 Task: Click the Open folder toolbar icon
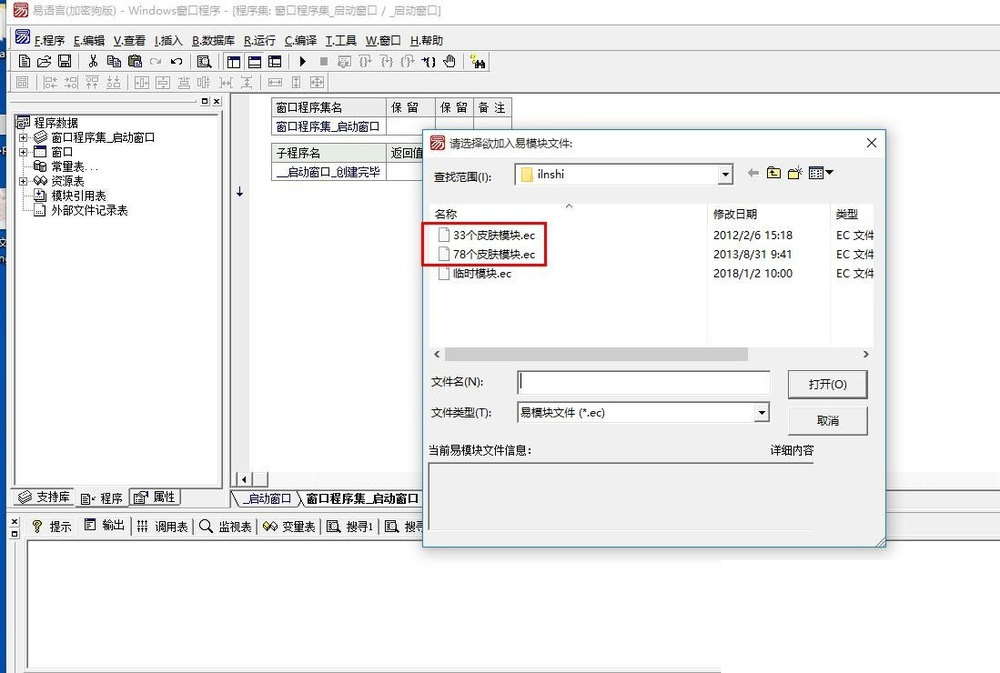point(44,61)
